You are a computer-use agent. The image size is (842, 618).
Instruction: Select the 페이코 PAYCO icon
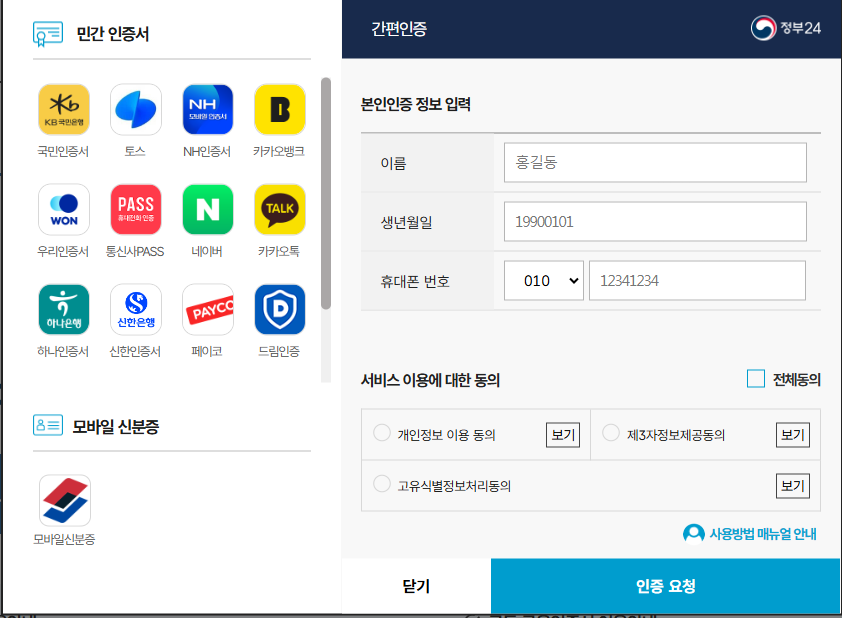(x=208, y=310)
